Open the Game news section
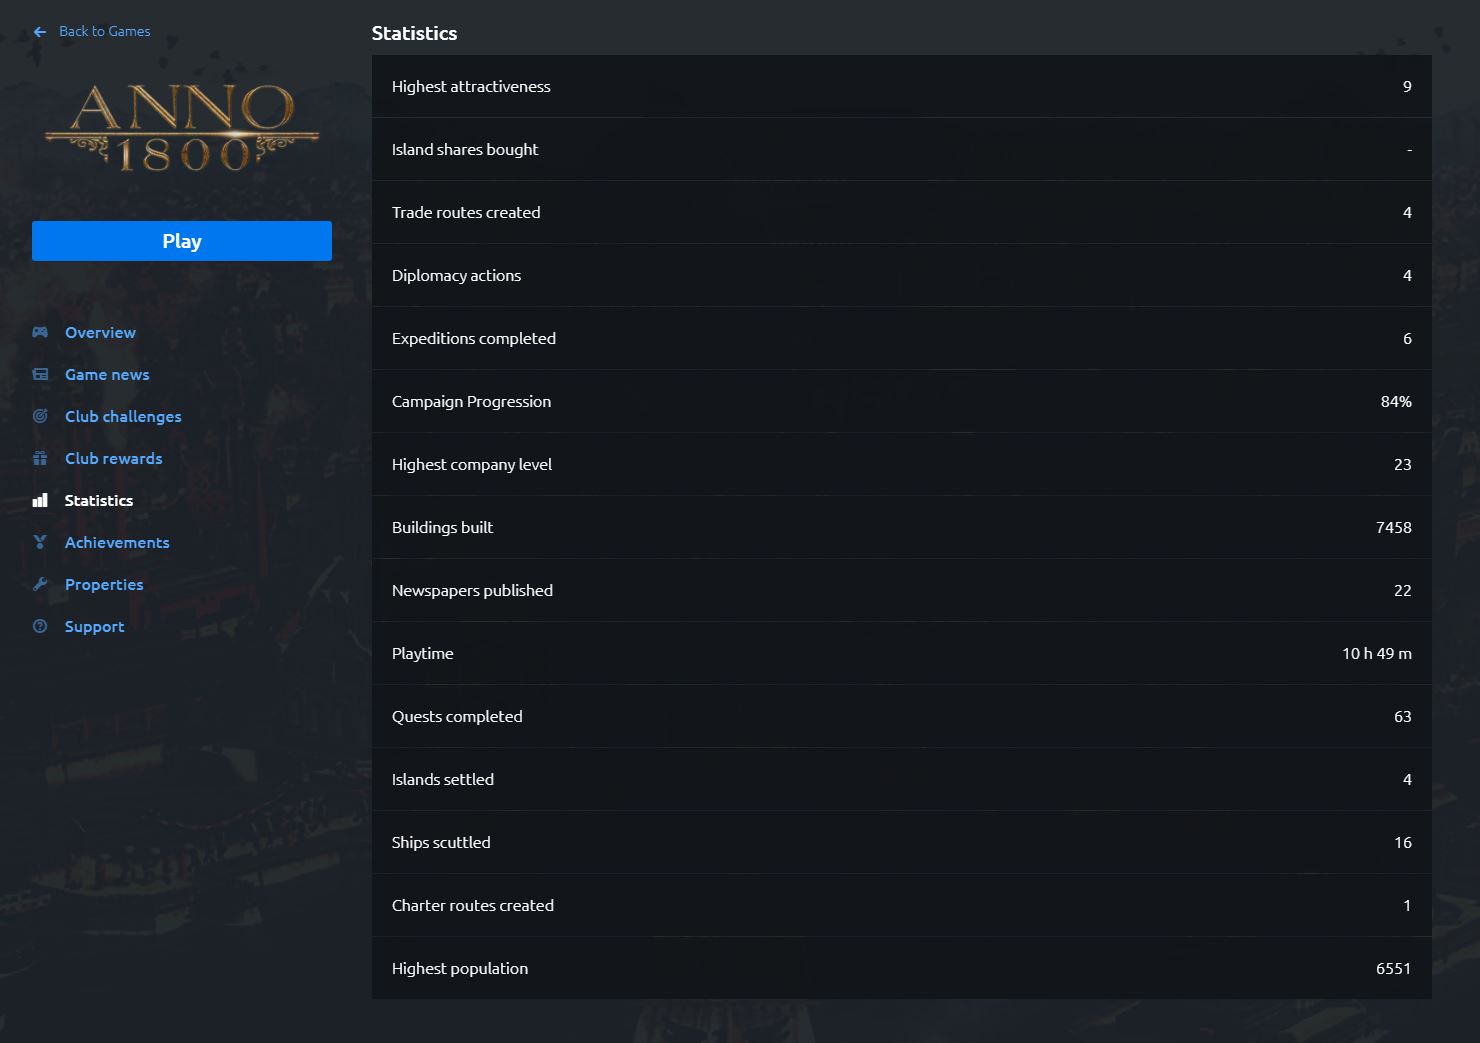This screenshot has width=1480, height=1043. (x=107, y=374)
